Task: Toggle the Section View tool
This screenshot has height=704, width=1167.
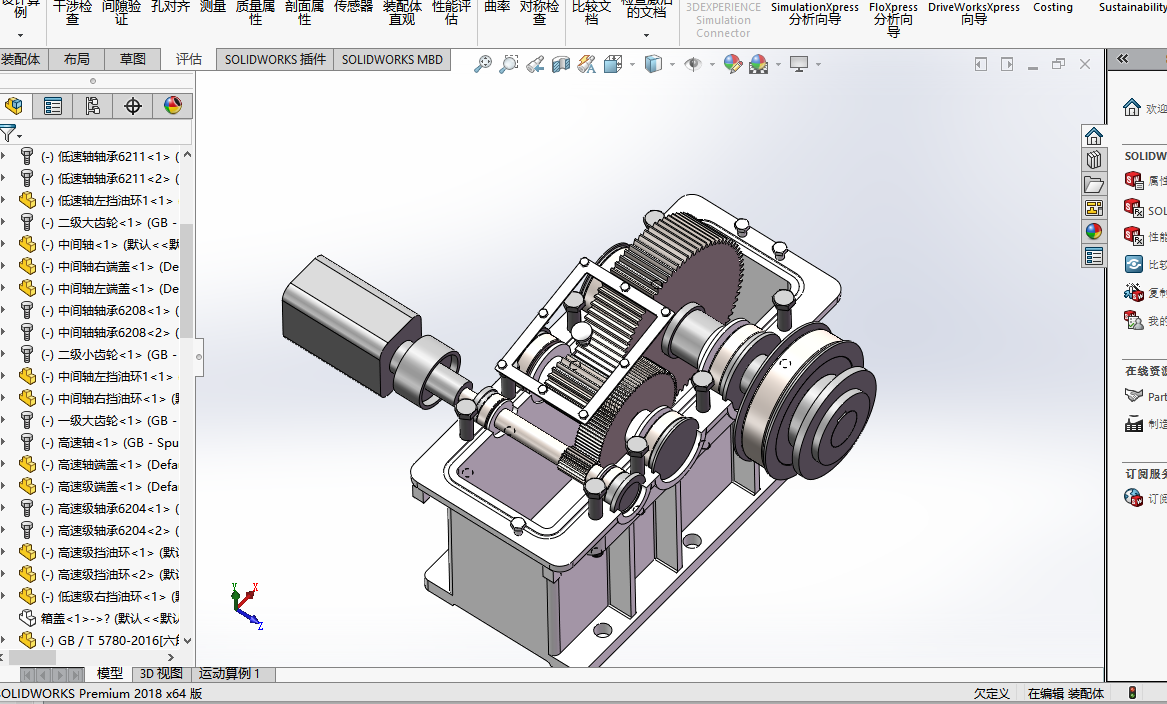Action: click(x=560, y=65)
